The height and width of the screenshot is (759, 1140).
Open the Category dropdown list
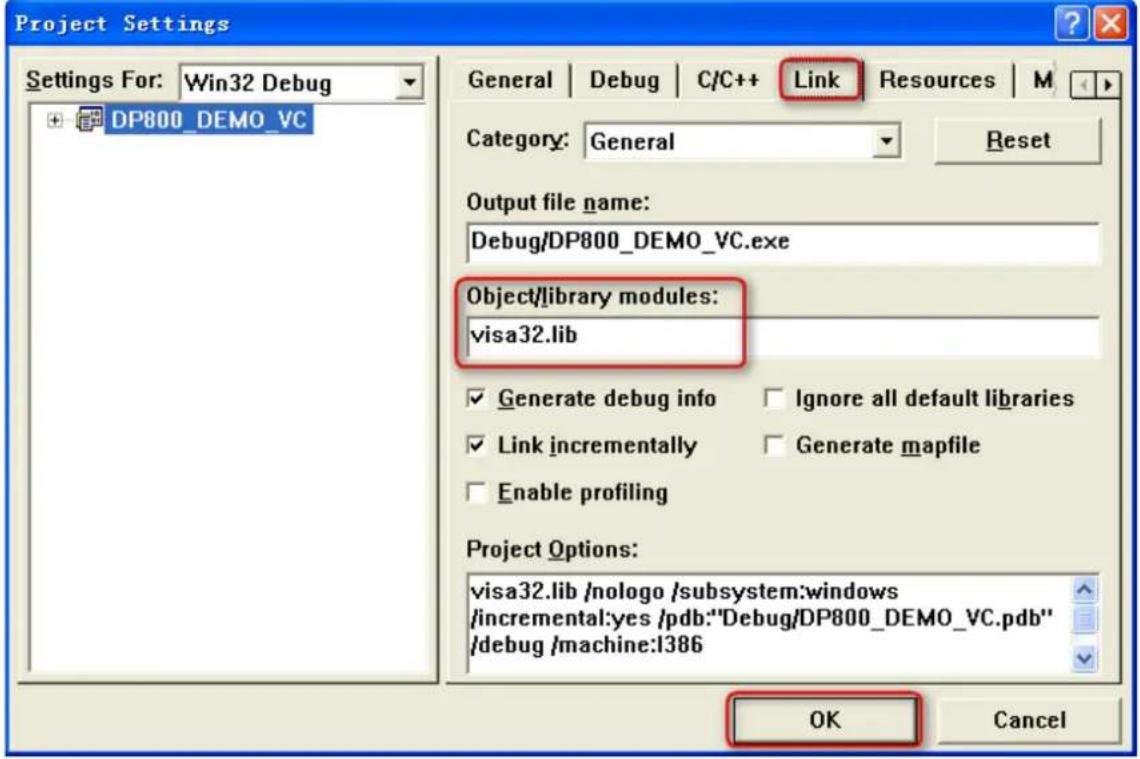pos(886,140)
